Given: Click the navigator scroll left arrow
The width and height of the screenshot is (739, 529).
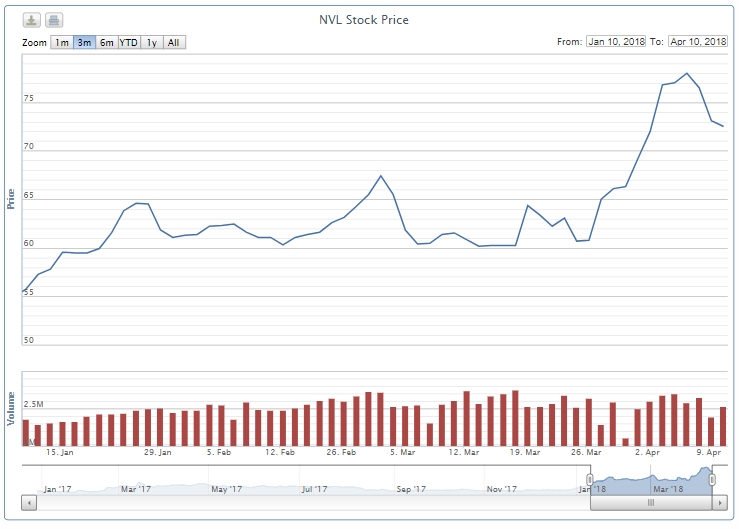Looking at the screenshot, I should point(29,503).
